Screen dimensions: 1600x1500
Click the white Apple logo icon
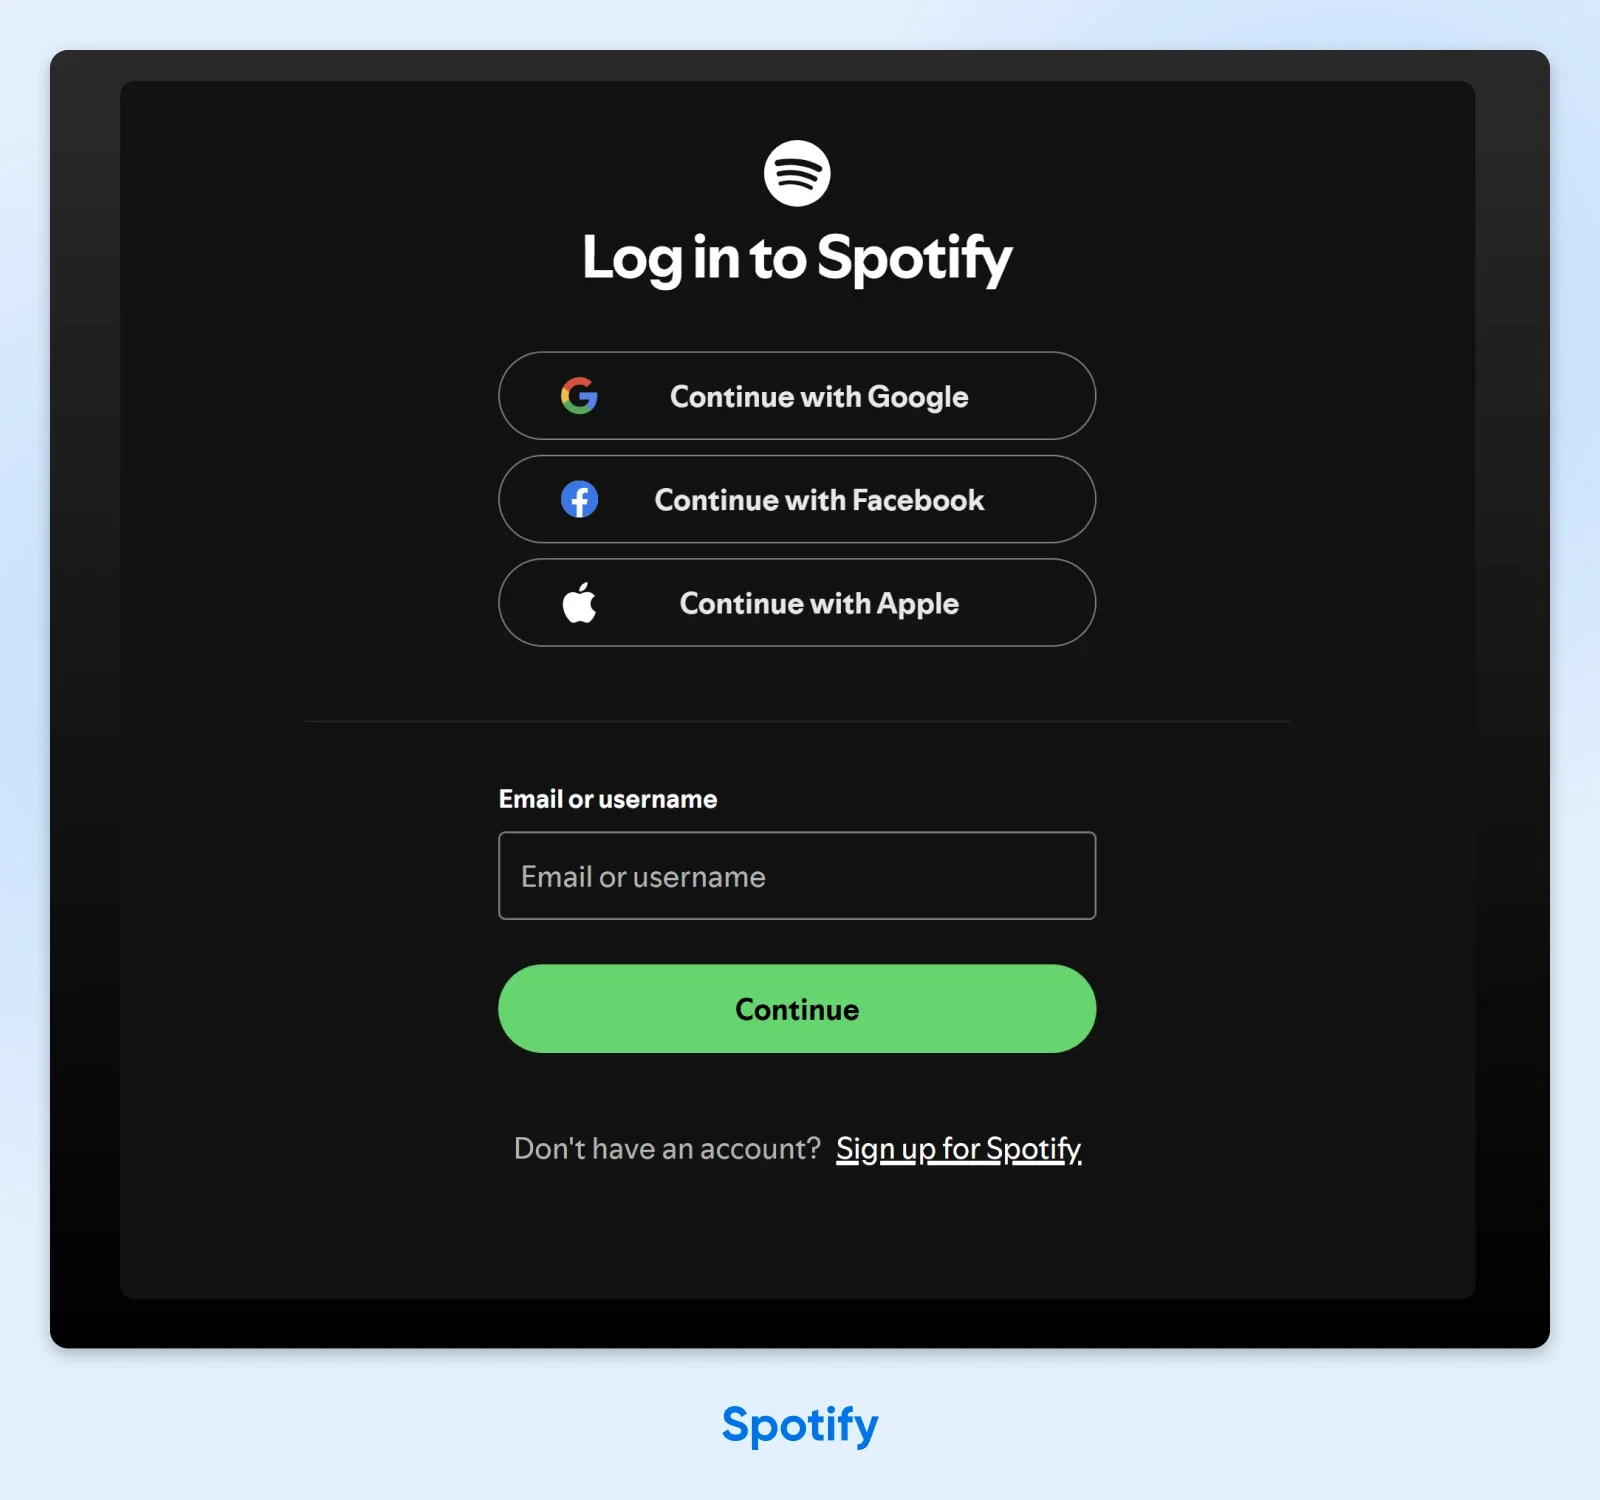(579, 602)
